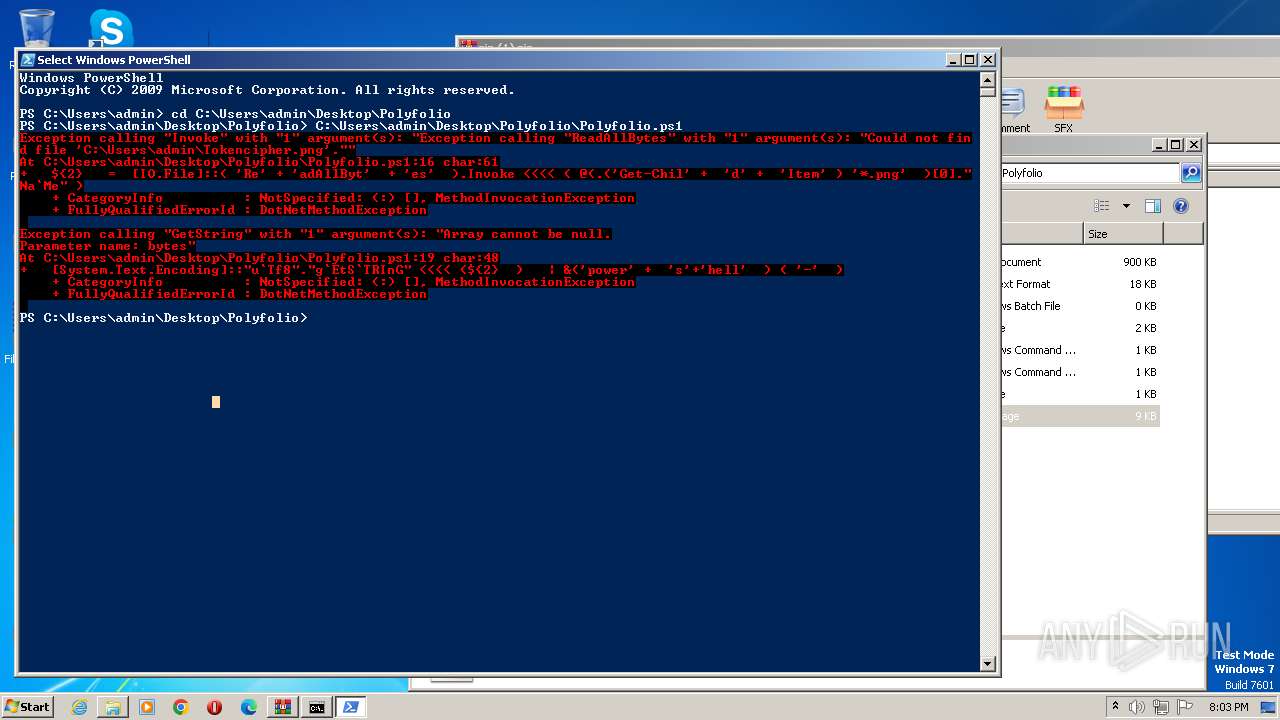1280x720 pixels.
Task: Close the Explorer window
Action: [1193, 145]
